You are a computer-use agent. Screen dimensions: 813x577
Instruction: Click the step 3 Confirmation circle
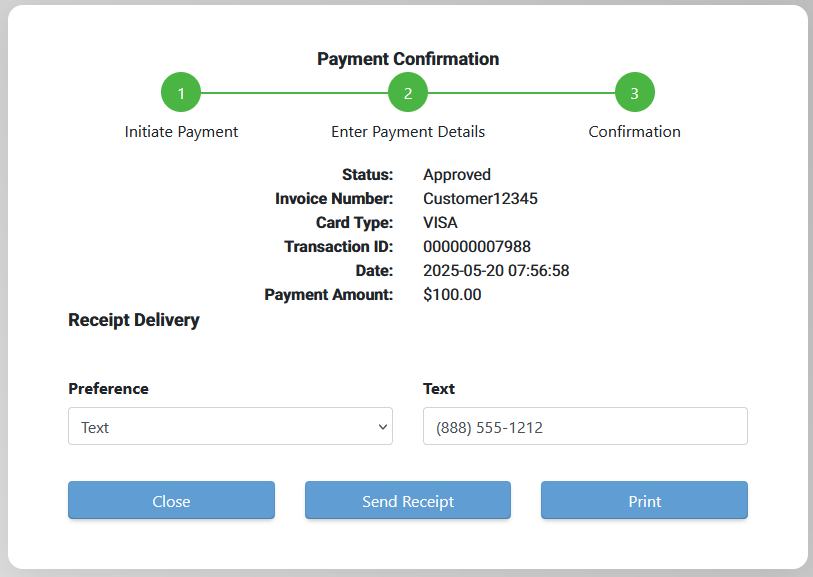(x=634, y=93)
